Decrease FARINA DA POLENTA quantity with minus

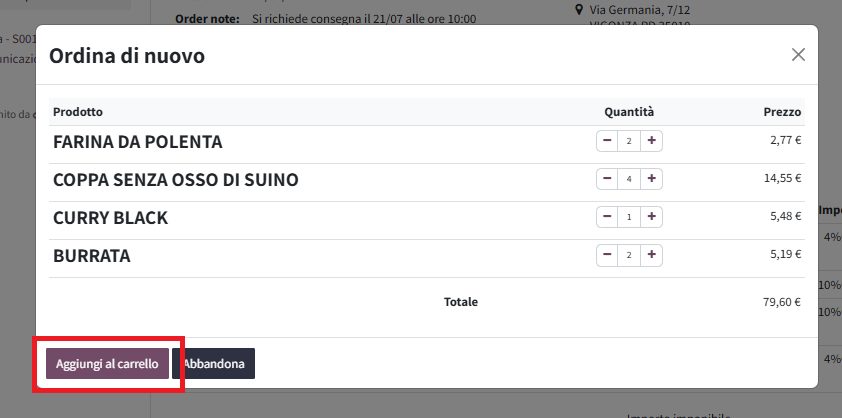click(607, 141)
